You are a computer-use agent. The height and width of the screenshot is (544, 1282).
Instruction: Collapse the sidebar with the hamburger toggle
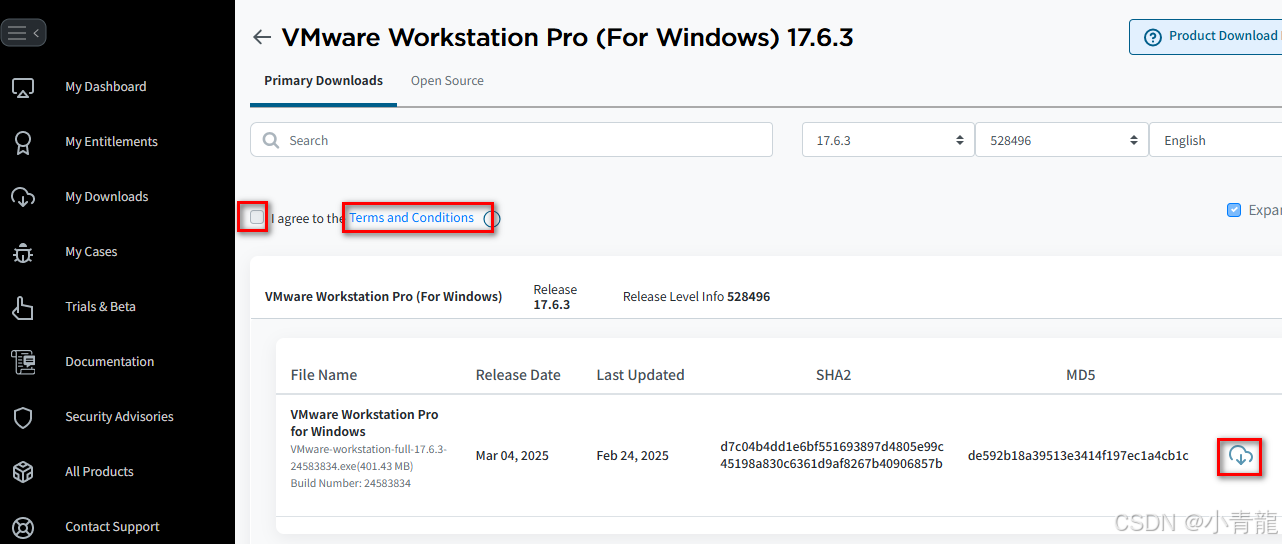click(23, 33)
